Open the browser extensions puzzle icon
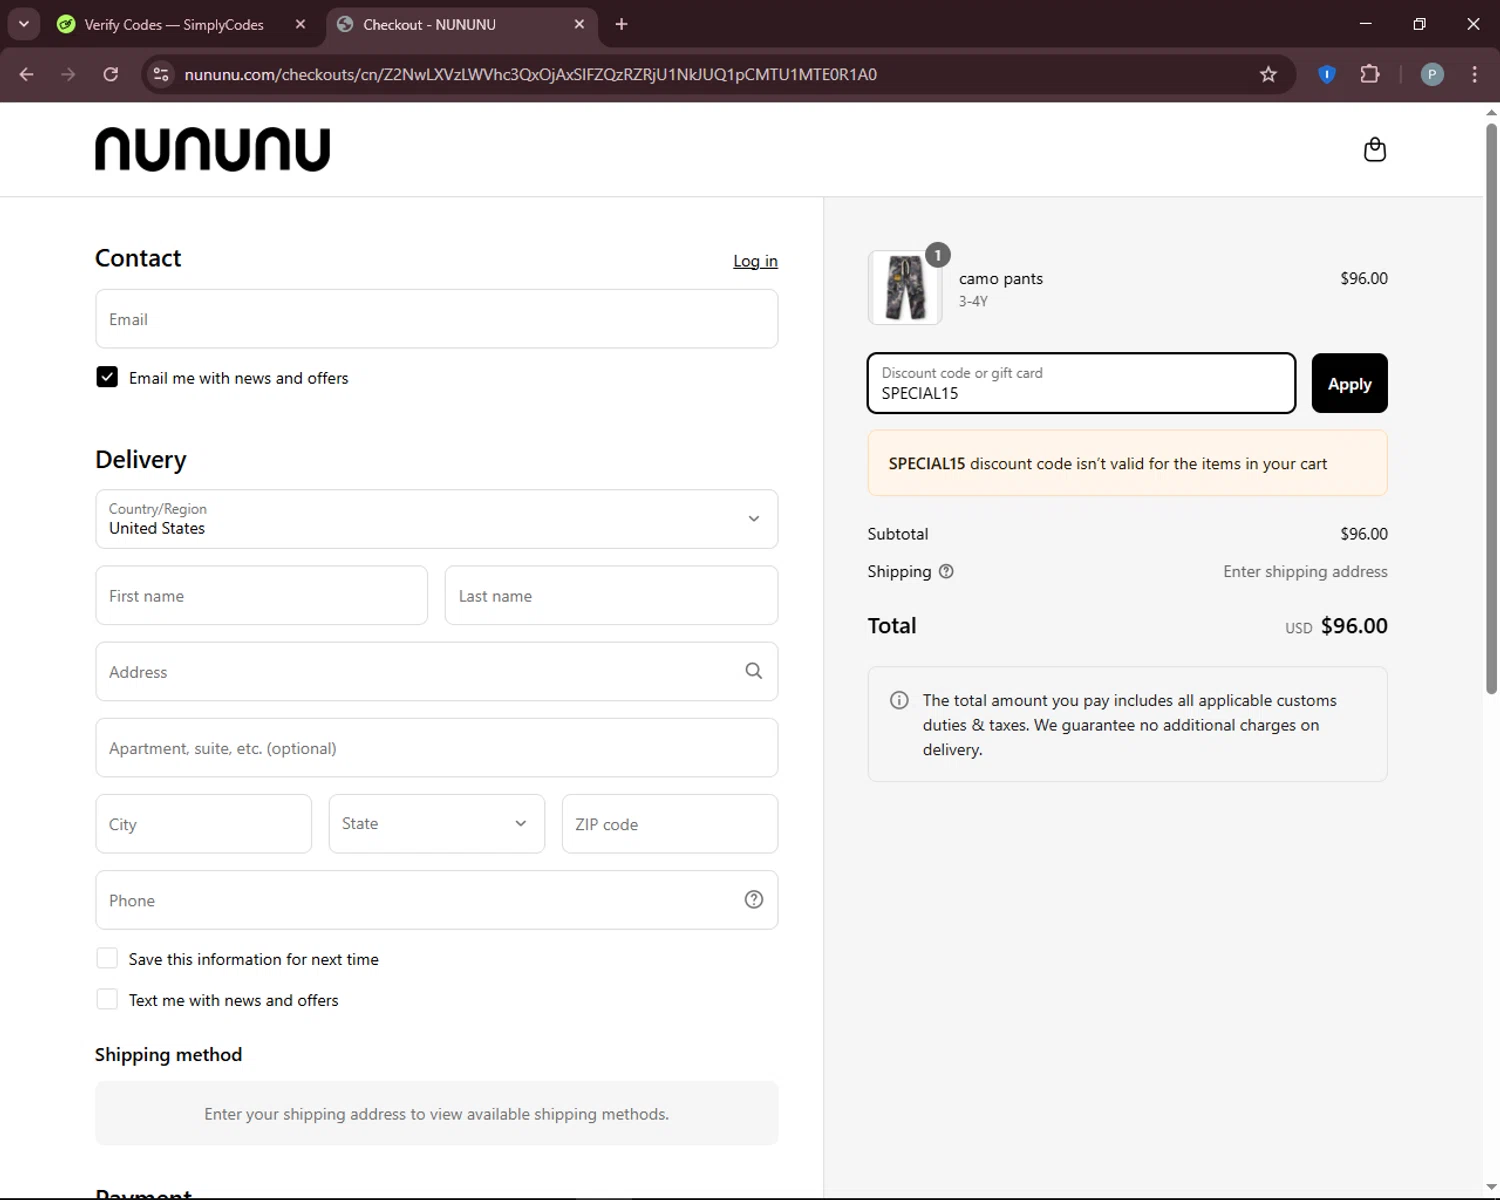The image size is (1500, 1200). click(x=1370, y=74)
